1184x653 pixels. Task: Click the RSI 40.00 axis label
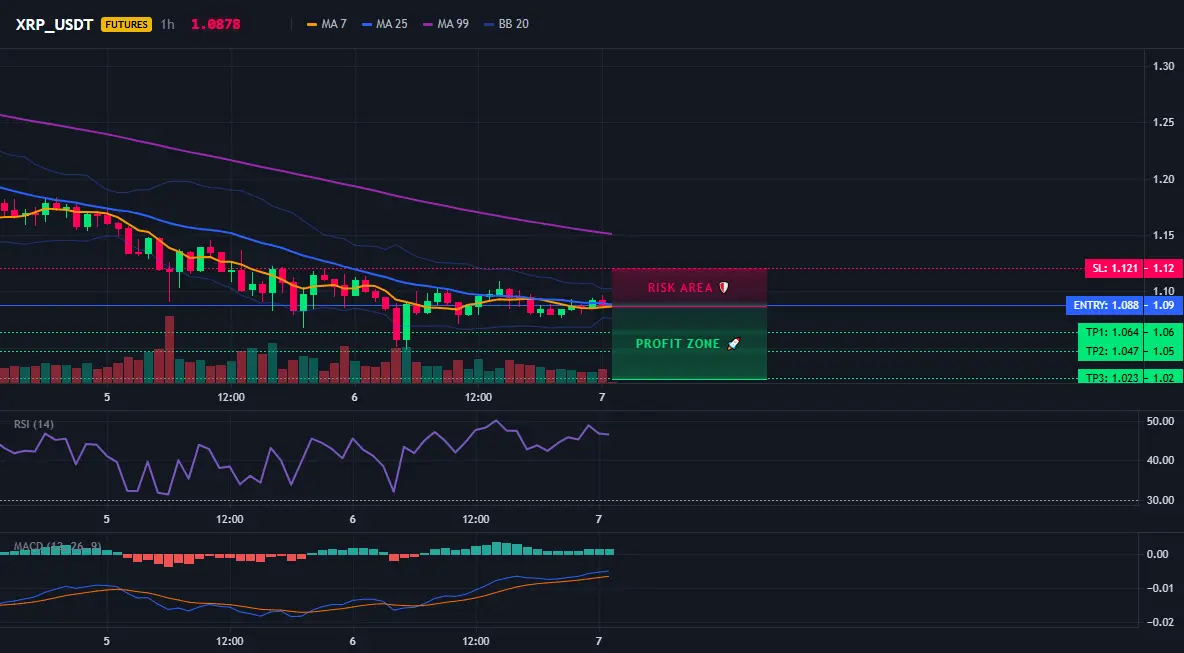(x=1160, y=460)
